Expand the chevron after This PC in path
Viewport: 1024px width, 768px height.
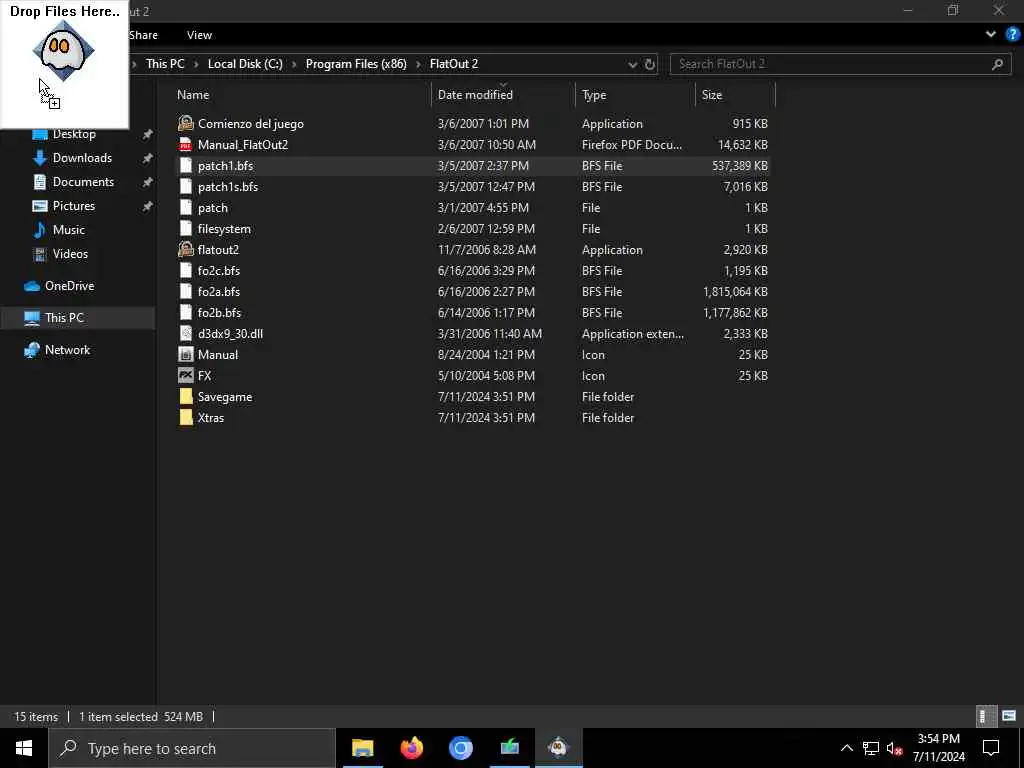[196, 64]
